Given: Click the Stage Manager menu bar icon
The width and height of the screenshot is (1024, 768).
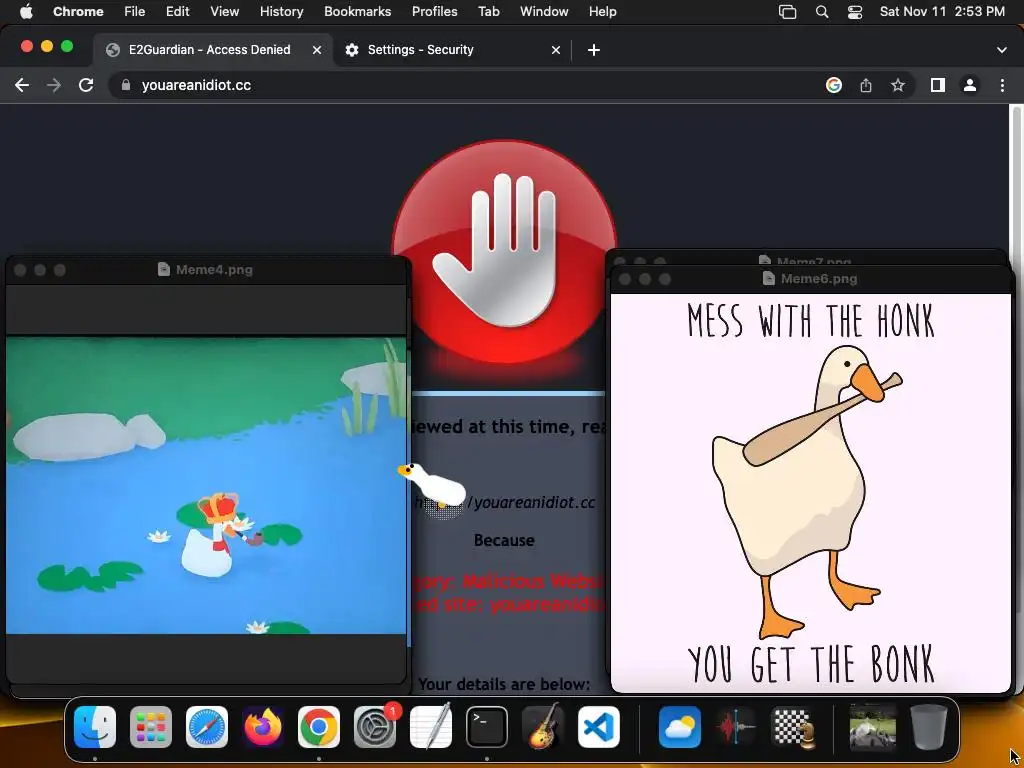Looking at the screenshot, I should (788, 12).
